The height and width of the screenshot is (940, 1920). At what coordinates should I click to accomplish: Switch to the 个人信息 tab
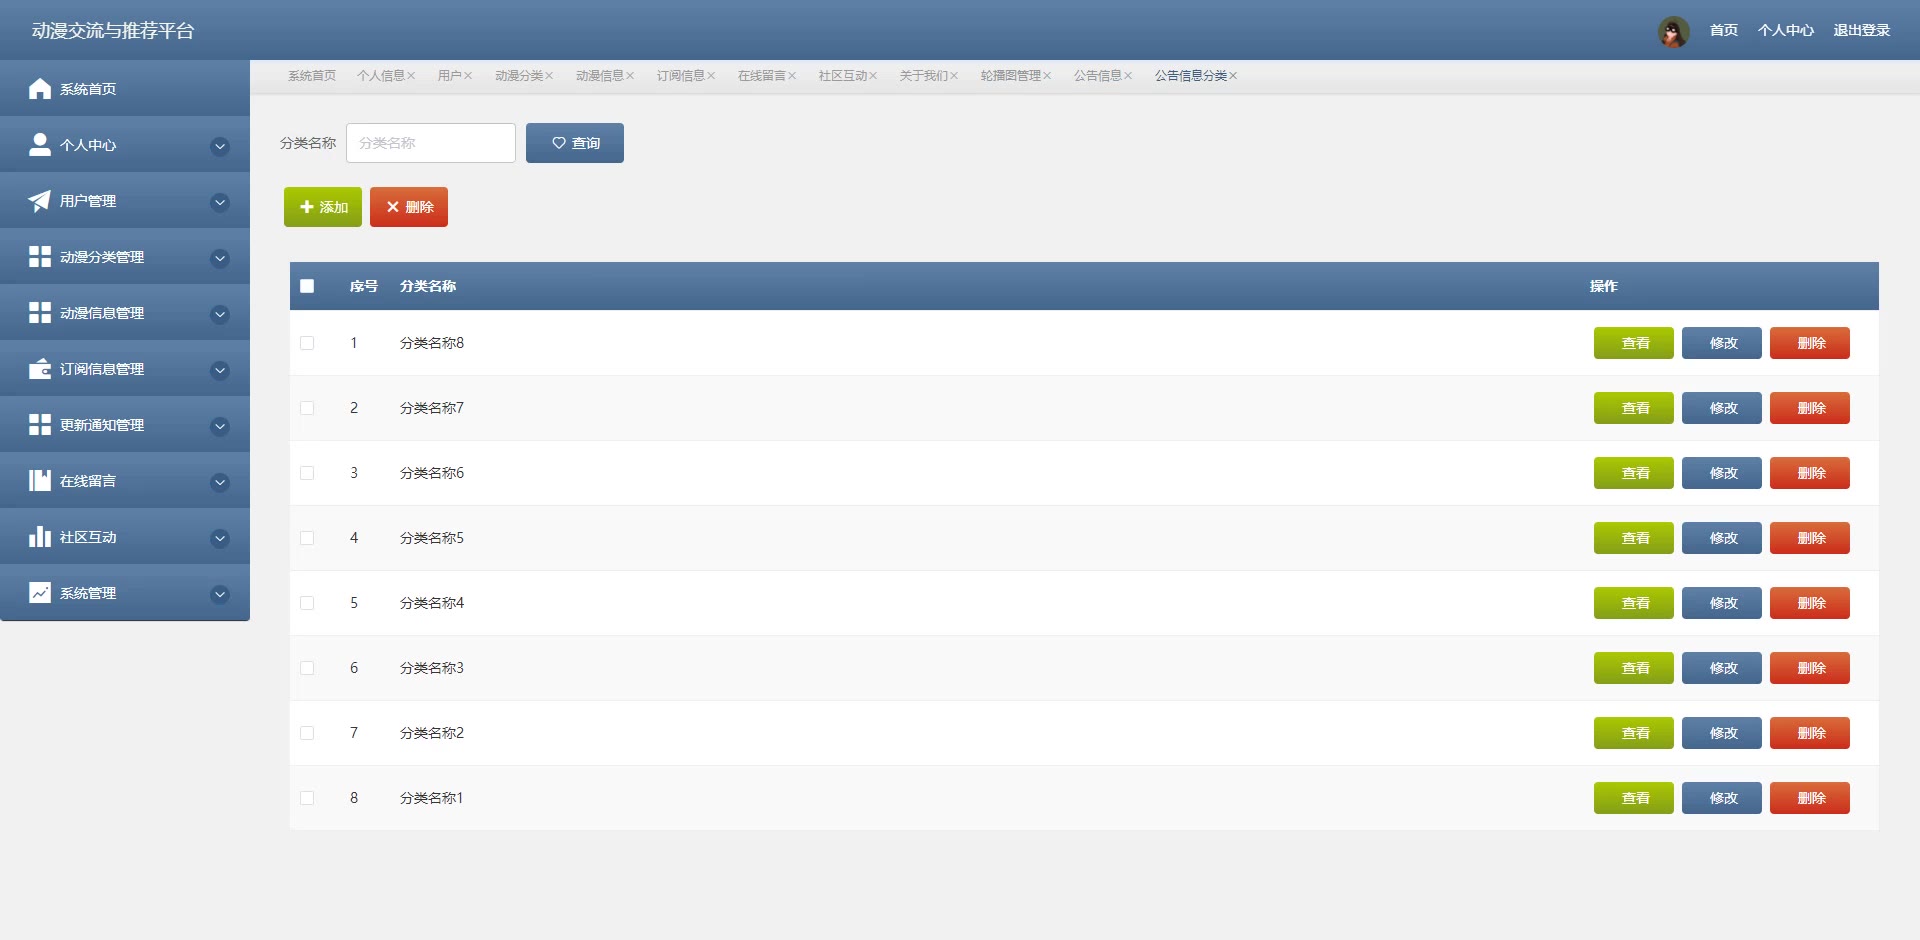(x=381, y=76)
